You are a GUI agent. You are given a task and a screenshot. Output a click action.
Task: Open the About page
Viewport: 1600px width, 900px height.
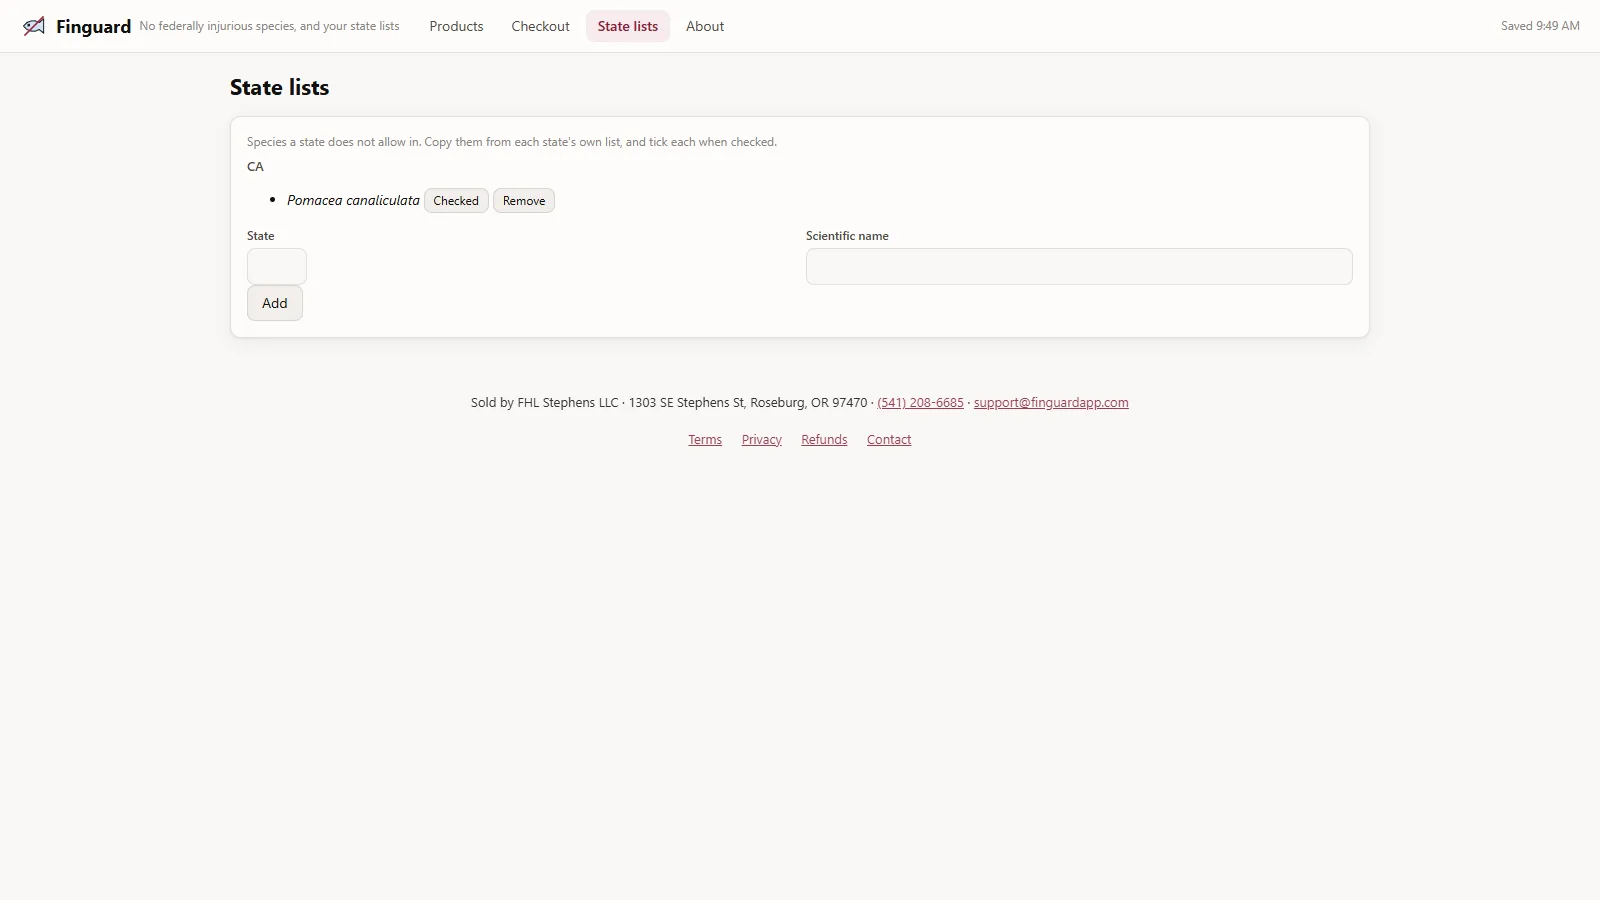pos(705,26)
